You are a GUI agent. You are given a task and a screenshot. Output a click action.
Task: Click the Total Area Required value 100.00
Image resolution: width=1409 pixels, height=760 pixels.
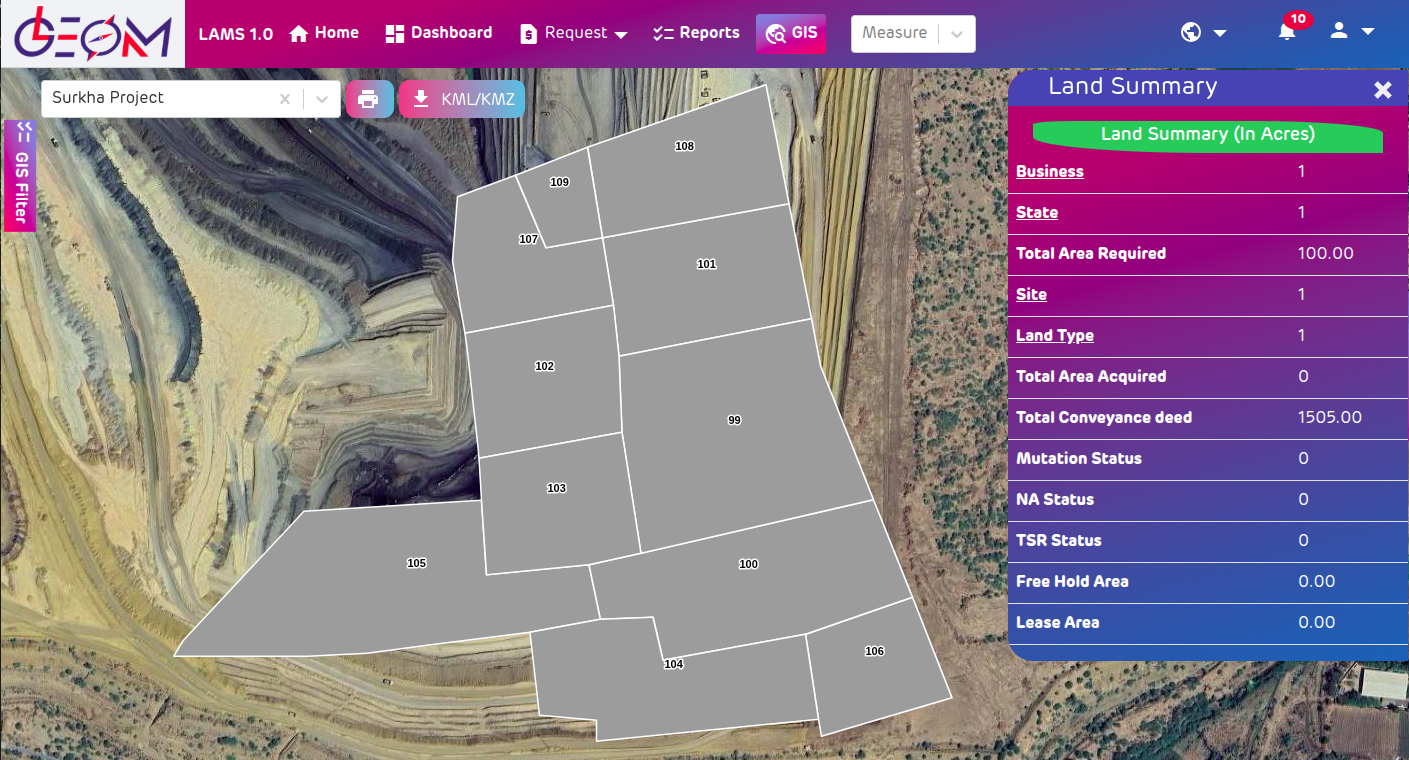point(1326,254)
